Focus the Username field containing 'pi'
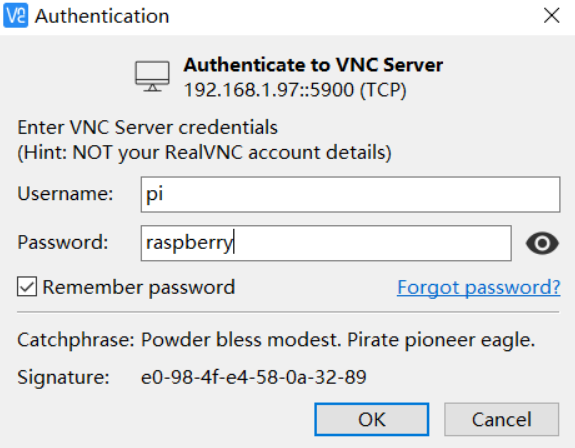This screenshot has height=448, width=575. point(351,194)
